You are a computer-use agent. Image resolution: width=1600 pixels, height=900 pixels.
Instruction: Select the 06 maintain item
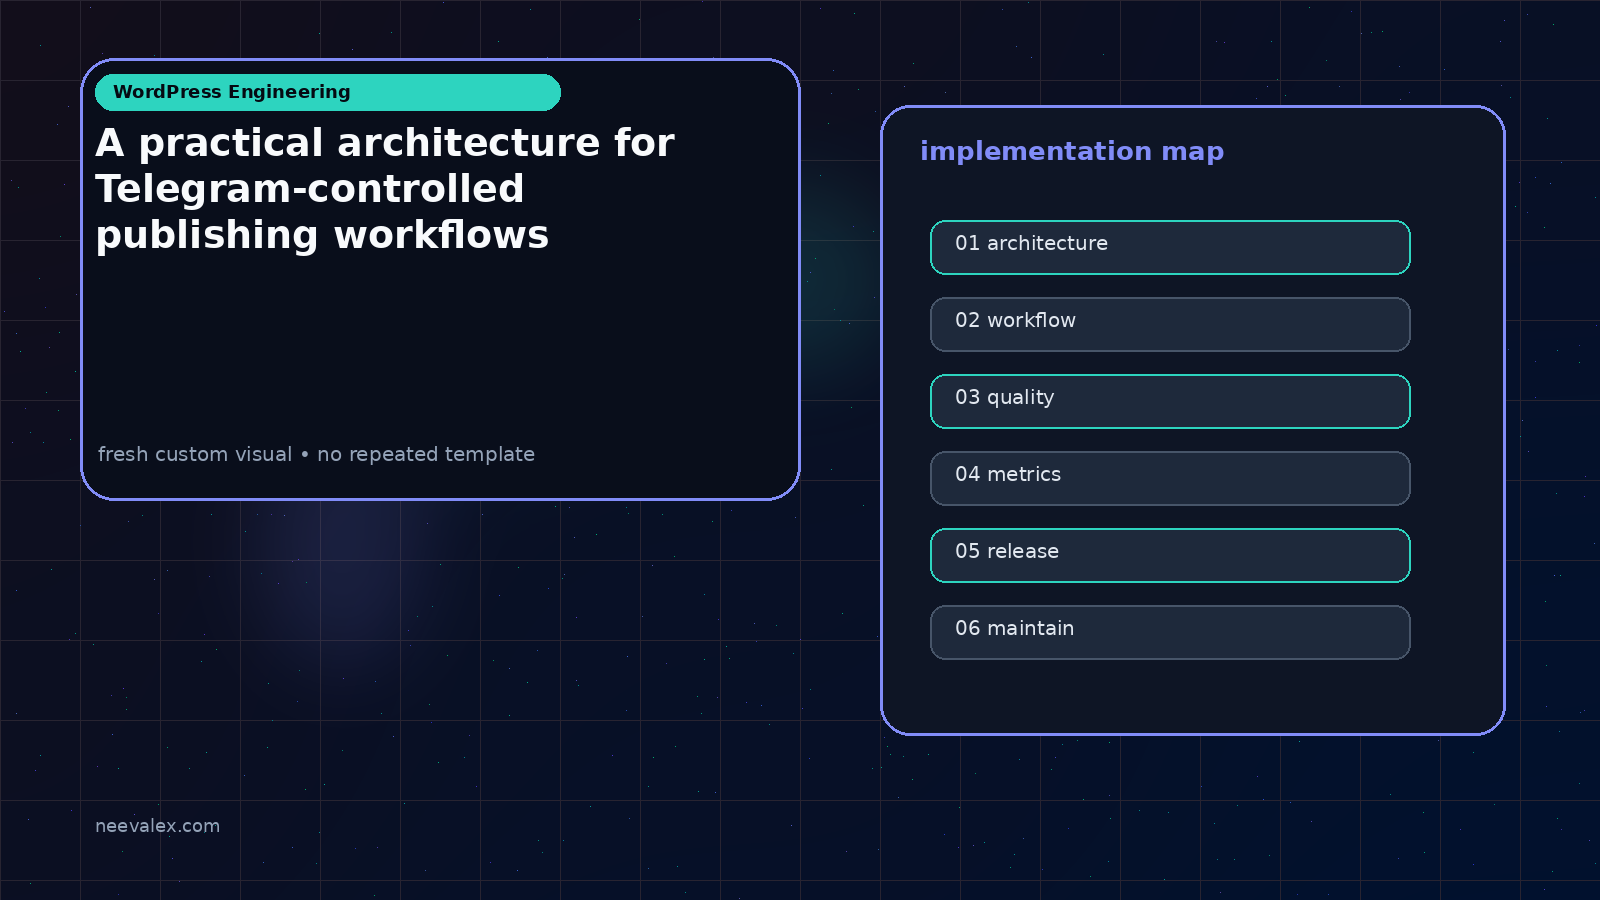pyautogui.click(x=1170, y=632)
